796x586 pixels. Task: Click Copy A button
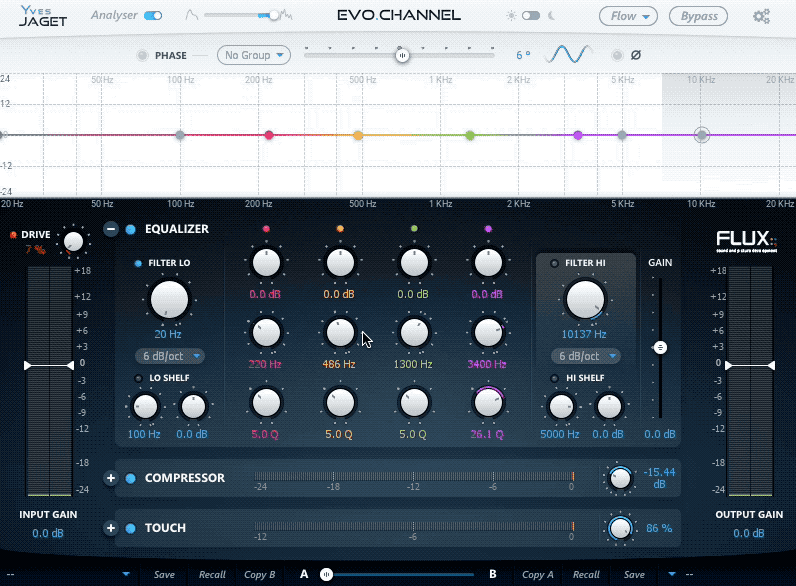(x=538, y=574)
